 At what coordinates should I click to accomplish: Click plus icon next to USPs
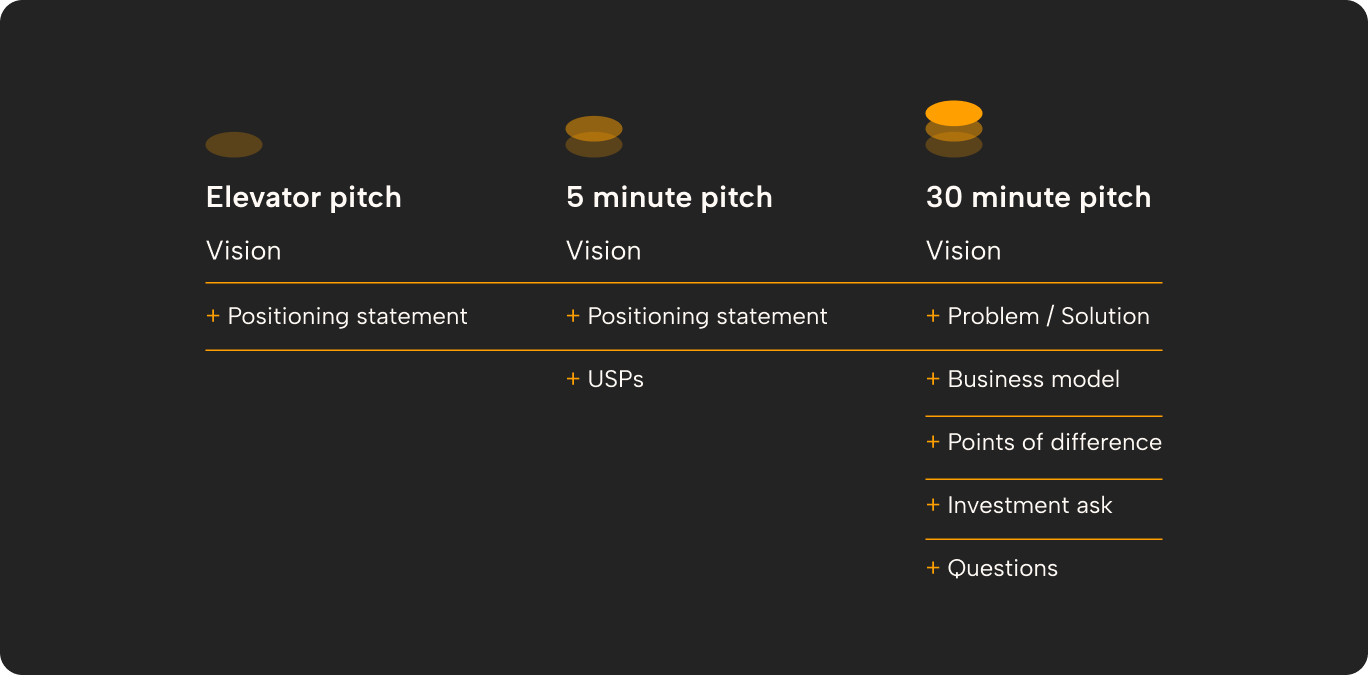pos(573,379)
